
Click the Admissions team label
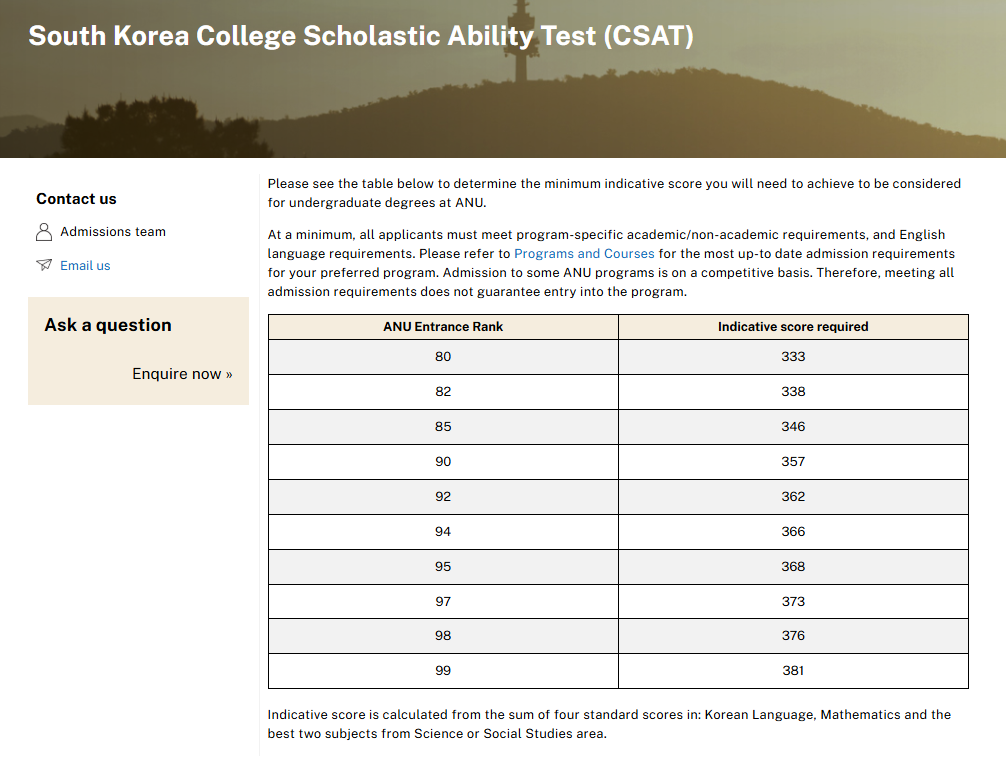tap(113, 232)
